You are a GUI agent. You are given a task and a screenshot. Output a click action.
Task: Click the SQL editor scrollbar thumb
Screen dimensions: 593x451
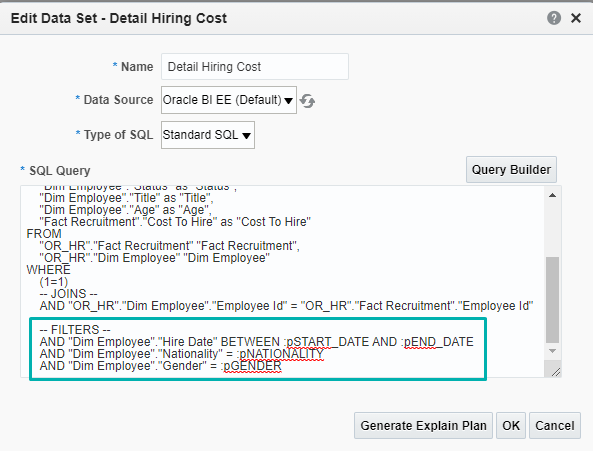(552, 300)
